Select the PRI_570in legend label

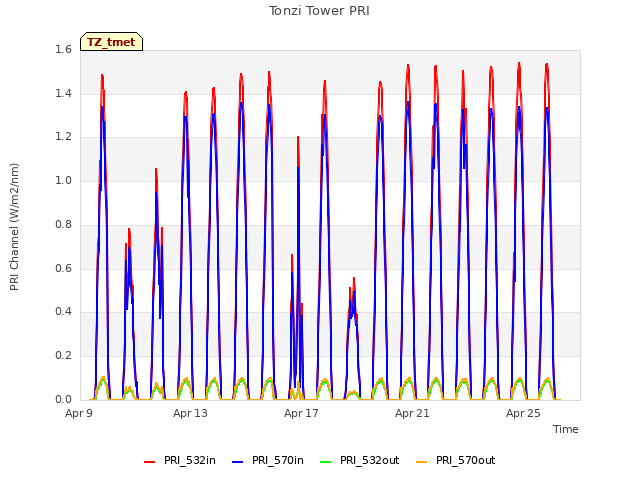click(x=278, y=460)
